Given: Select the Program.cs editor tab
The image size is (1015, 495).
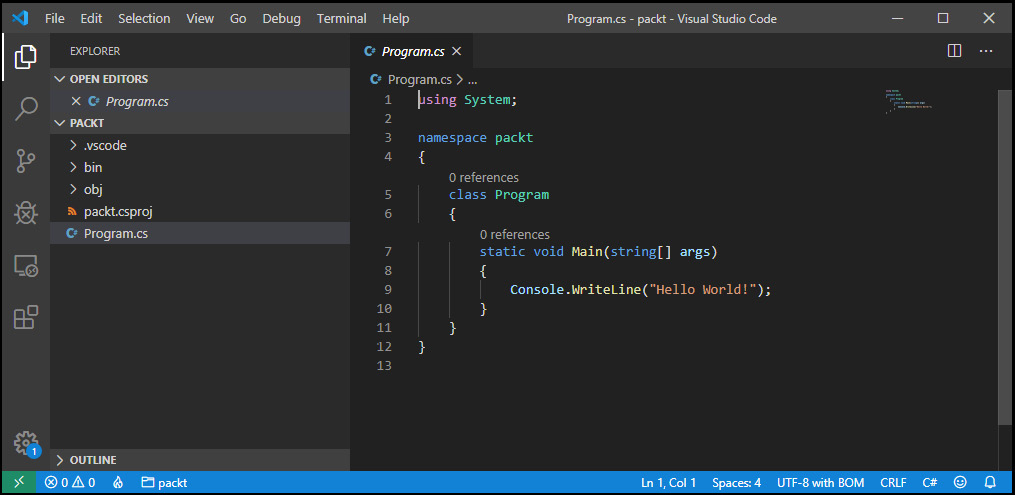Looking at the screenshot, I should (412, 51).
